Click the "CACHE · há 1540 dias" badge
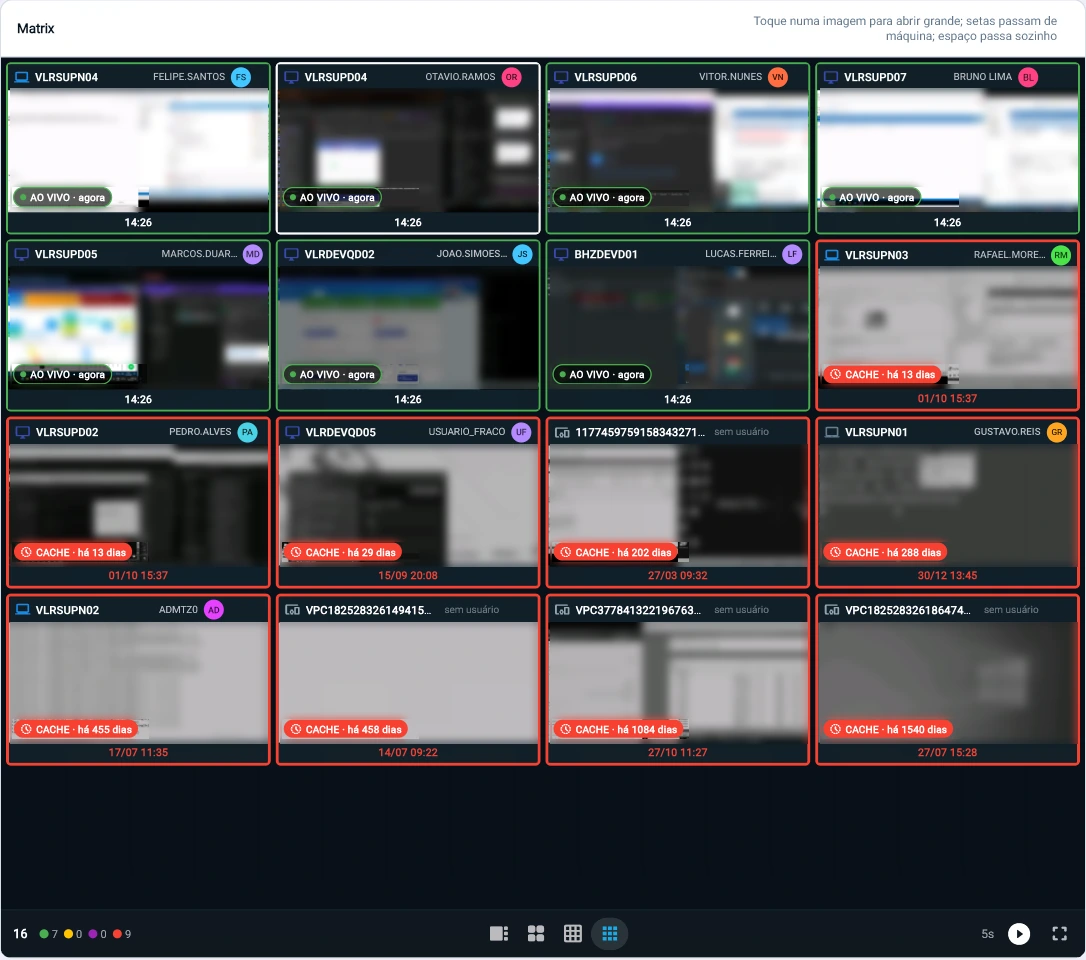Viewport: 1086px width, 960px height. [x=888, y=729]
